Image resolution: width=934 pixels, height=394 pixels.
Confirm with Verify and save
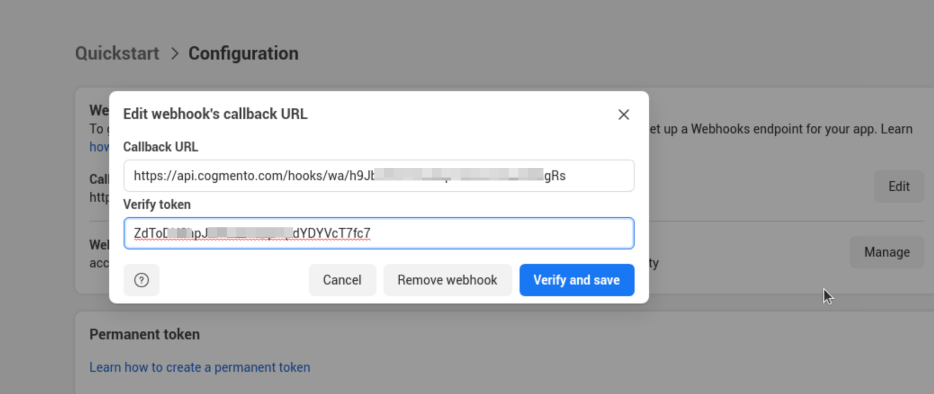pyautogui.click(x=577, y=280)
